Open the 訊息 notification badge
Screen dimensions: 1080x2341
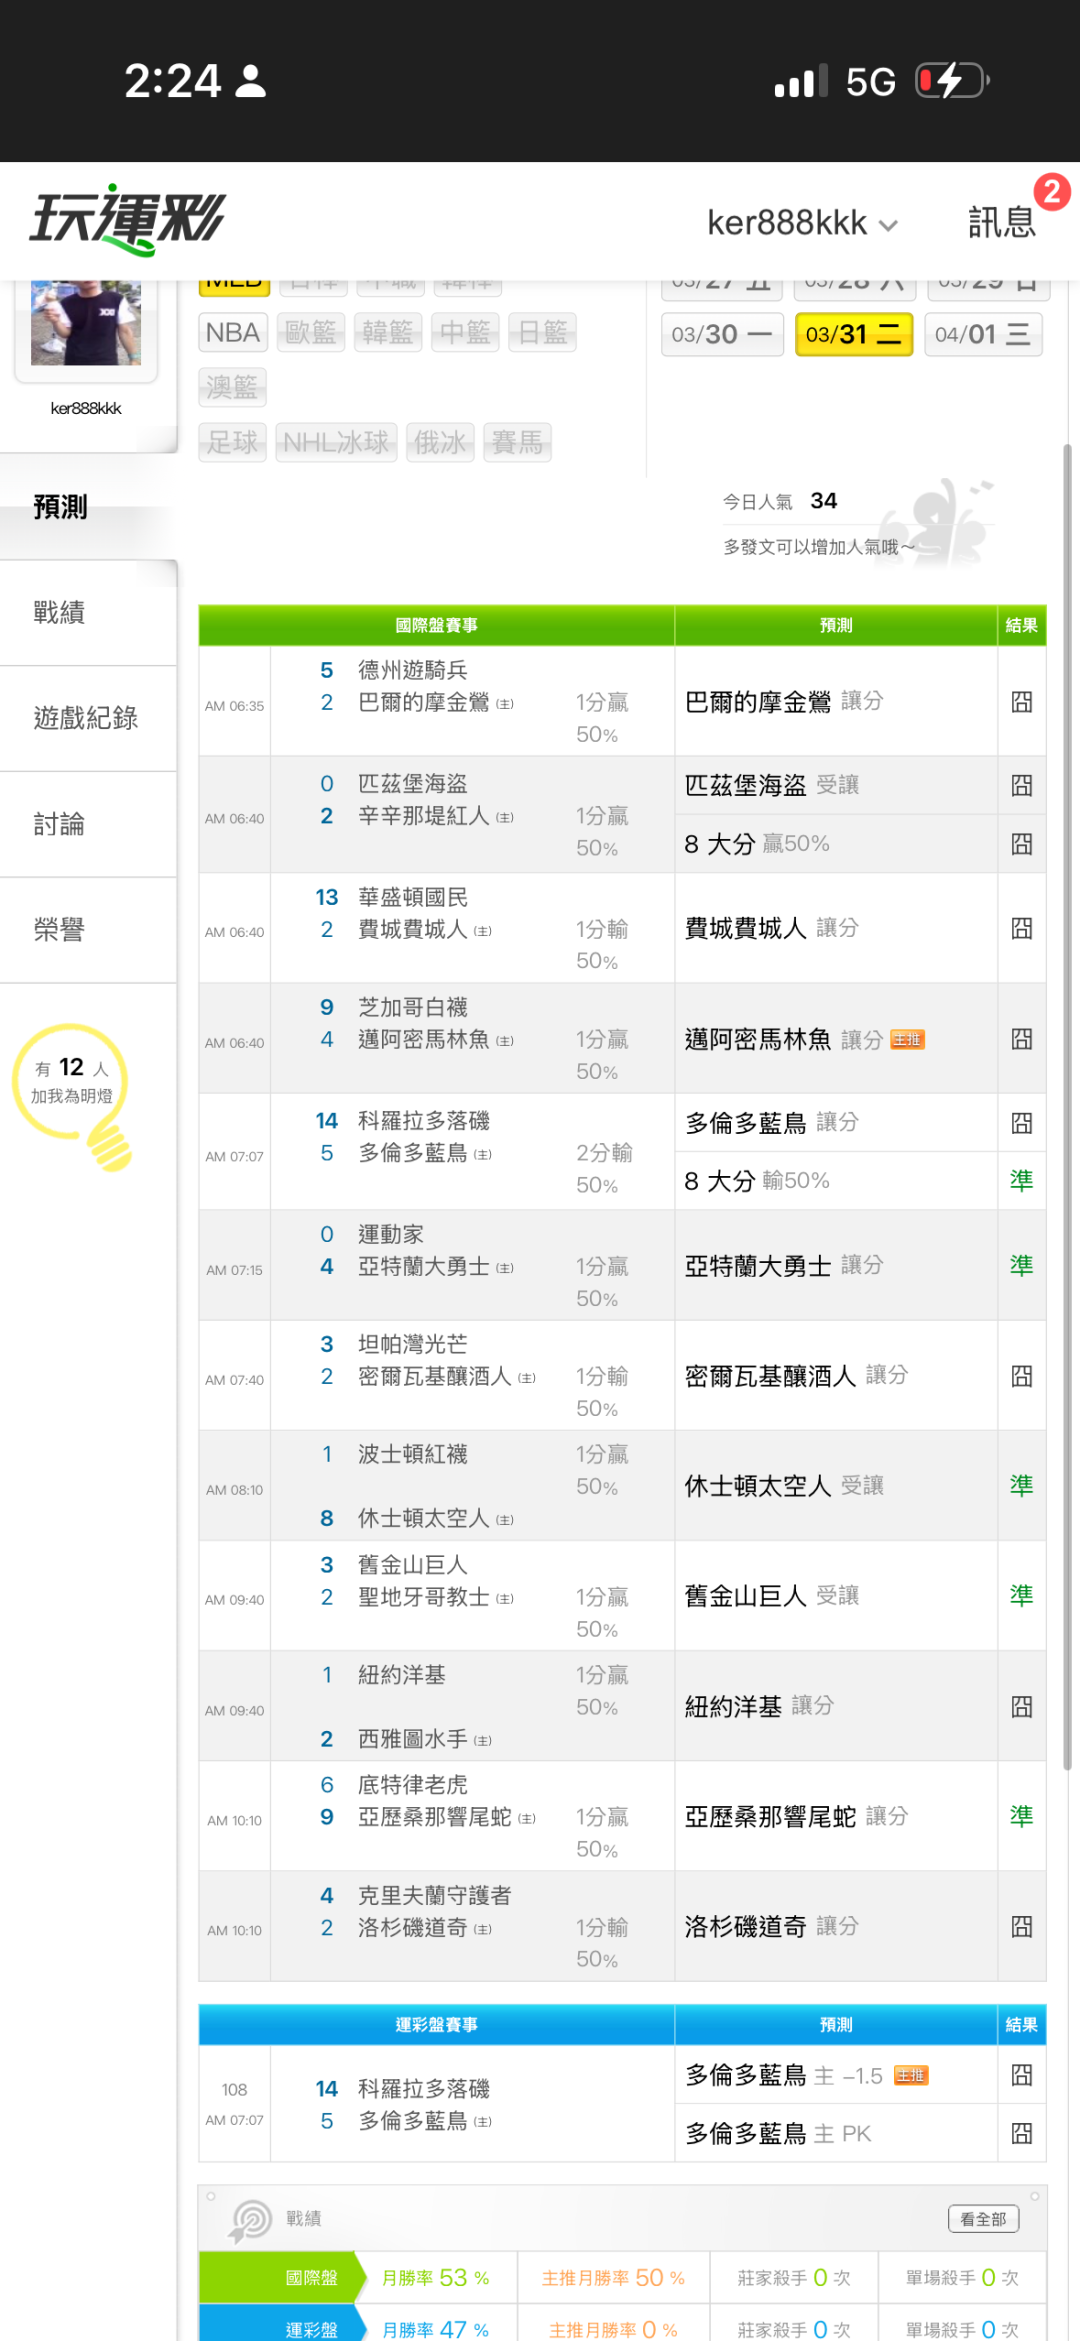point(1050,192)
